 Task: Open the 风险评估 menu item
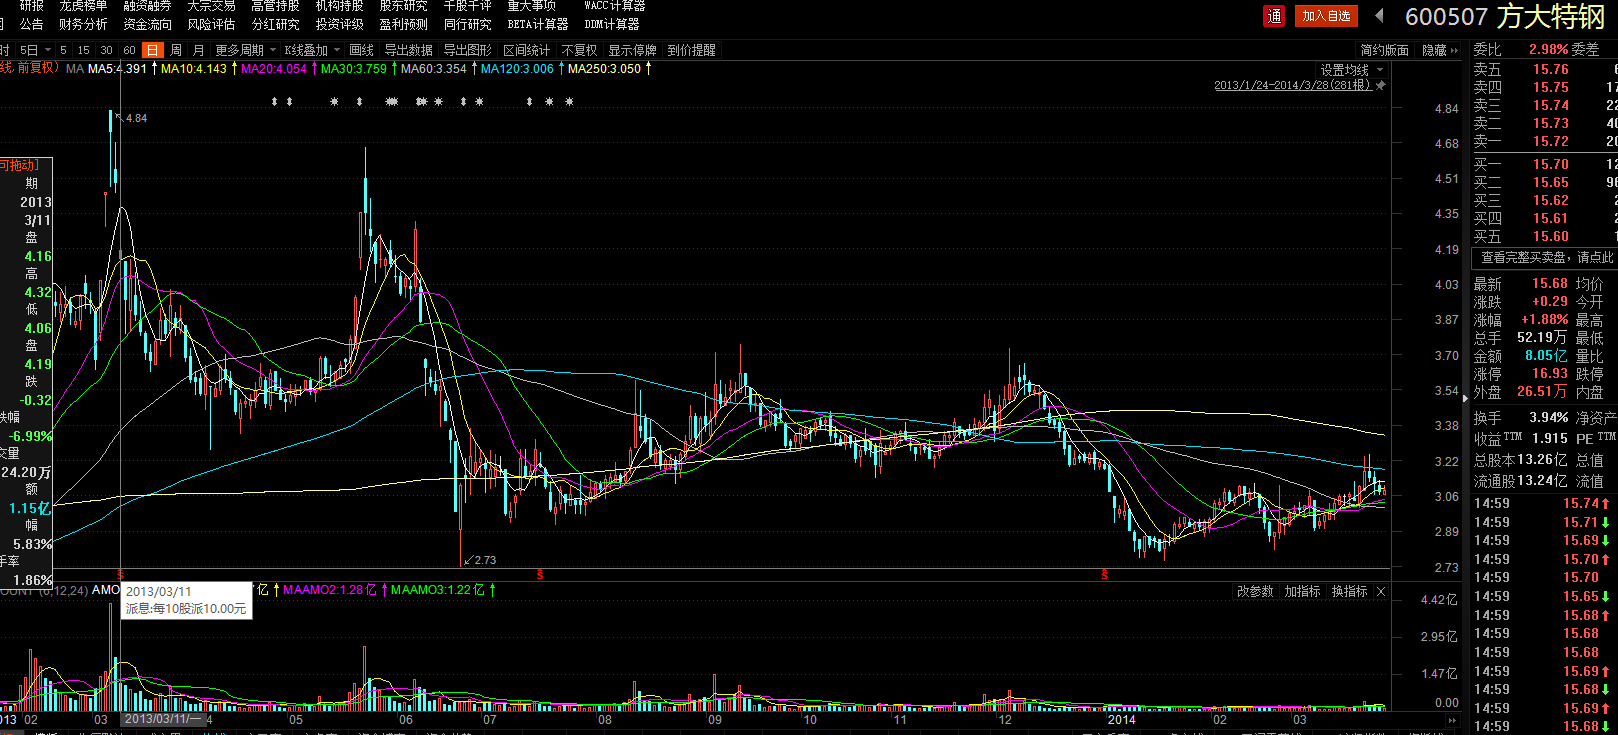tap(211, 24)
